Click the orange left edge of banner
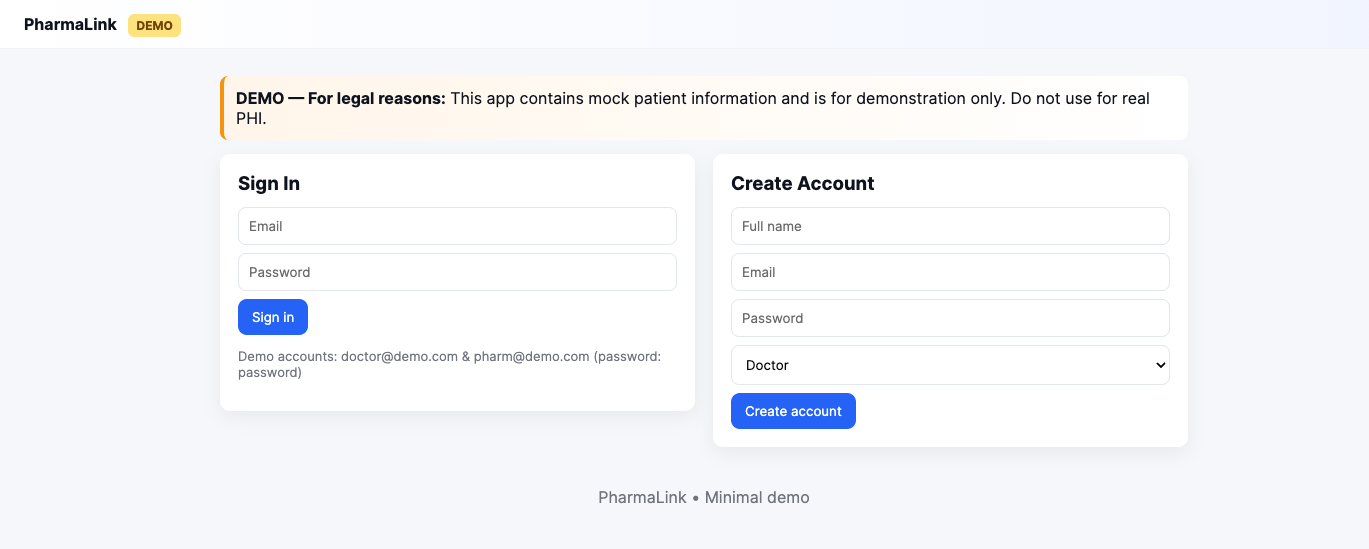Viewport: 1369px width, 549px height. click(x=223, y=108)
